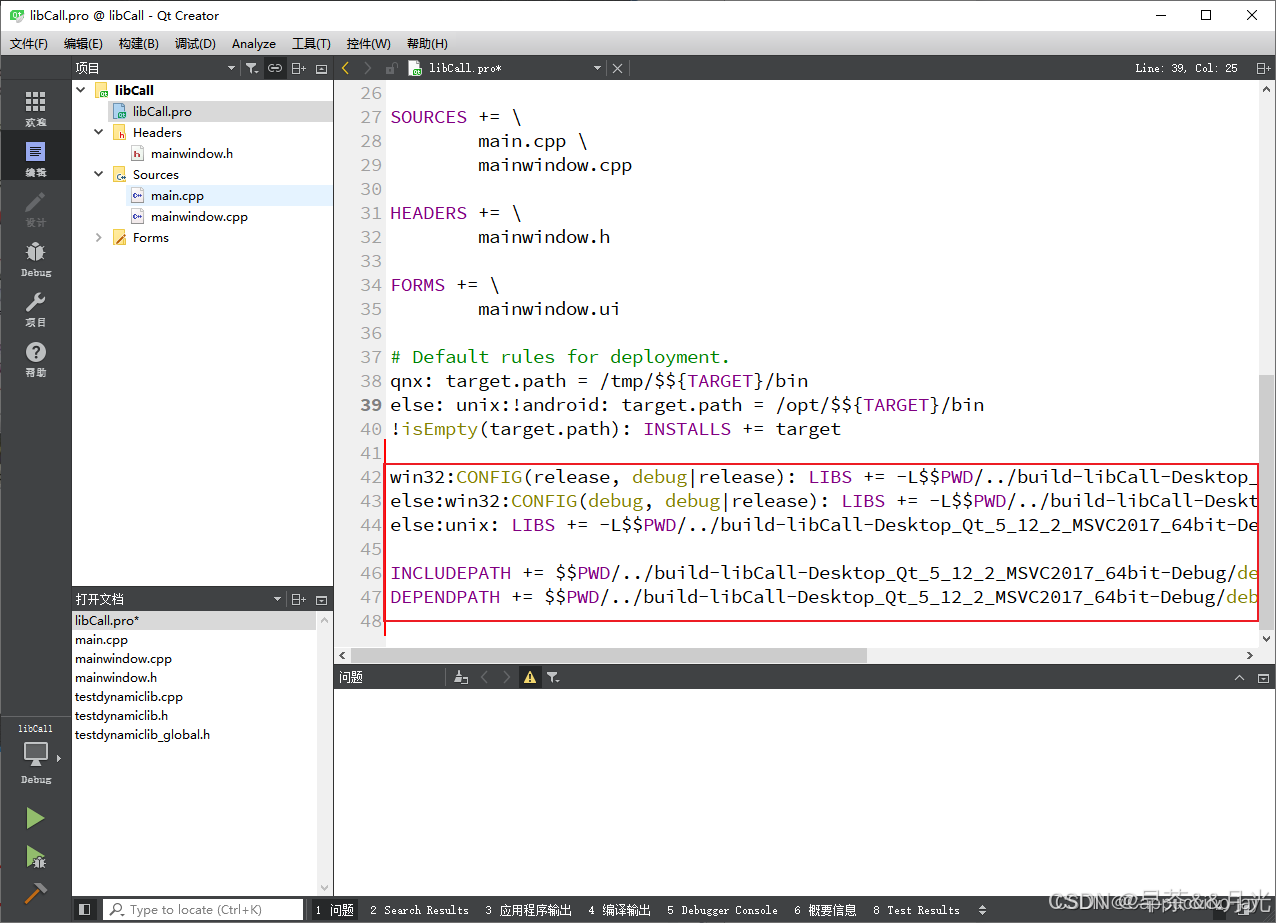This screenshot has height=923, width=1276.
Task: Collapse the Headers folder
Action: [x=98, y=132]
